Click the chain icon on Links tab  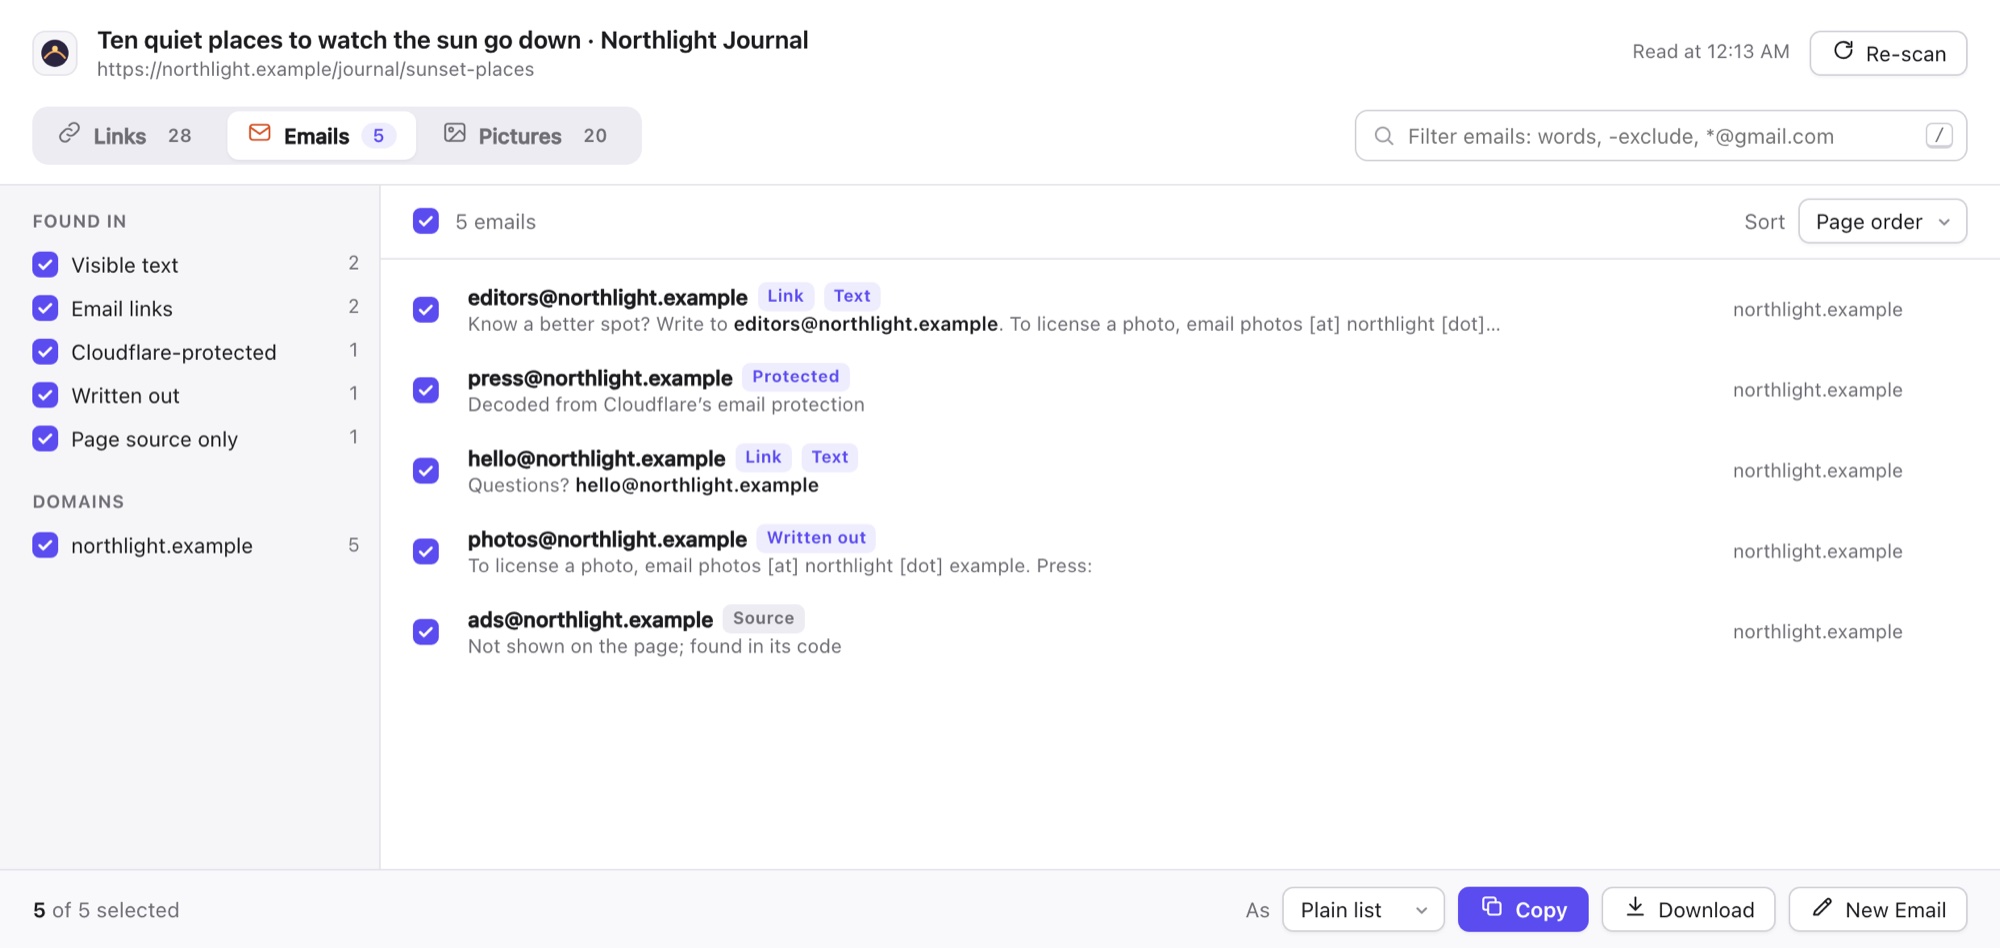click(69, 133)
